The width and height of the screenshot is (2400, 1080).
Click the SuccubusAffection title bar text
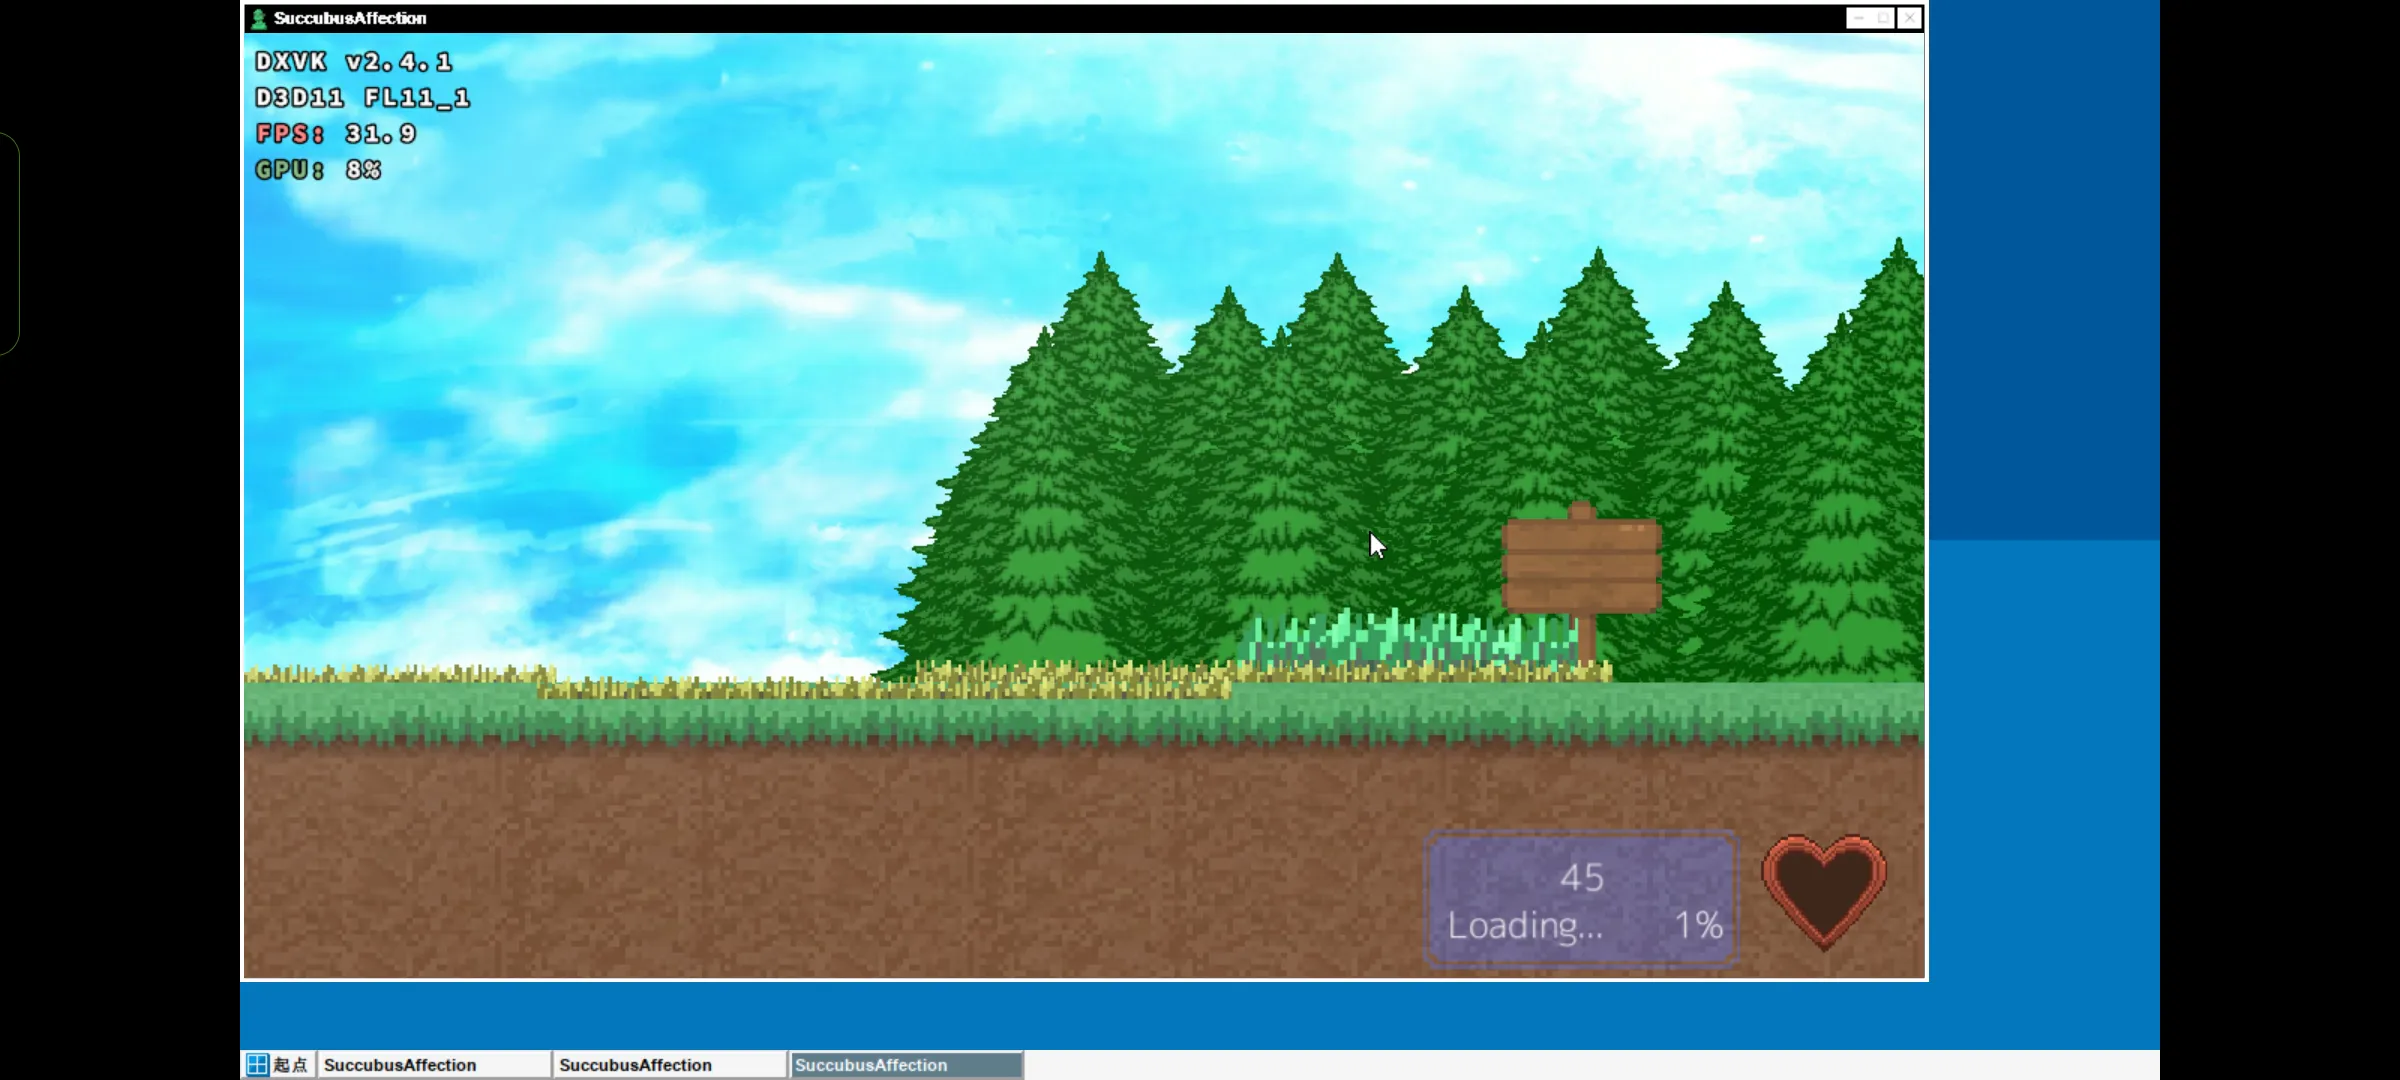click(350, 18)
